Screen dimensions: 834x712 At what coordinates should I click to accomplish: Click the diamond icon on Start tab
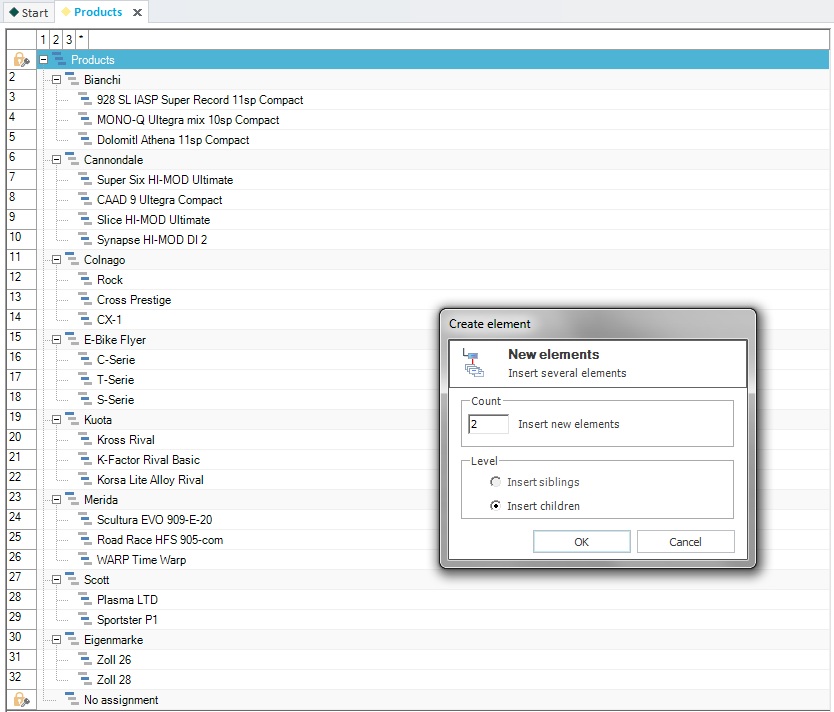click(14, 12)
